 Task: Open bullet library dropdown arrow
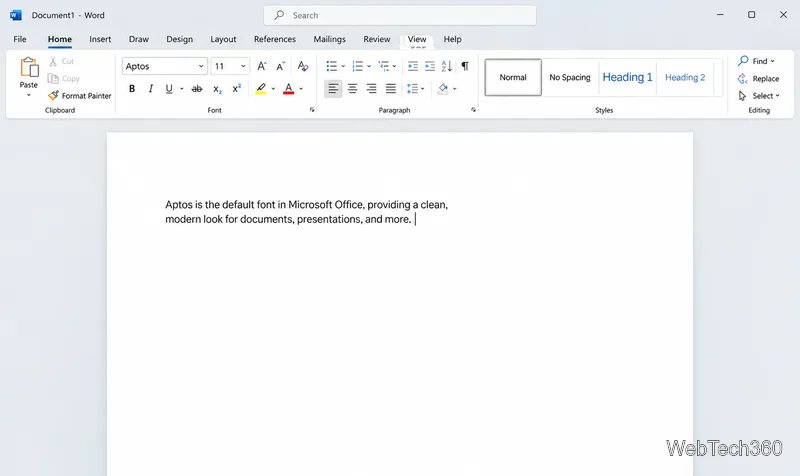click(343, 66)
